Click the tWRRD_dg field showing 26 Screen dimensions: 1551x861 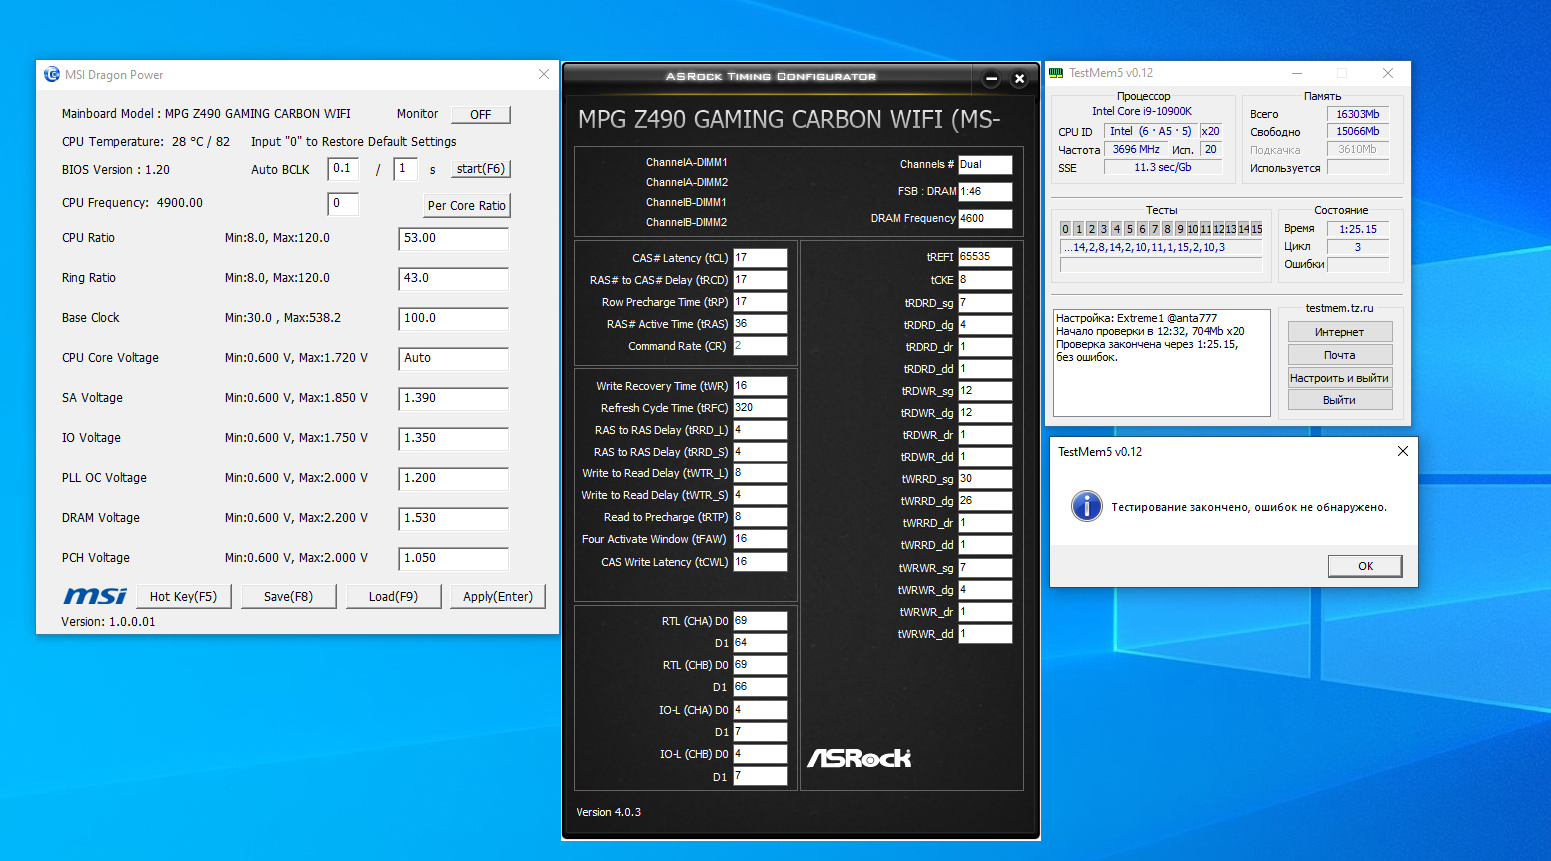click(x=985, y=501)
